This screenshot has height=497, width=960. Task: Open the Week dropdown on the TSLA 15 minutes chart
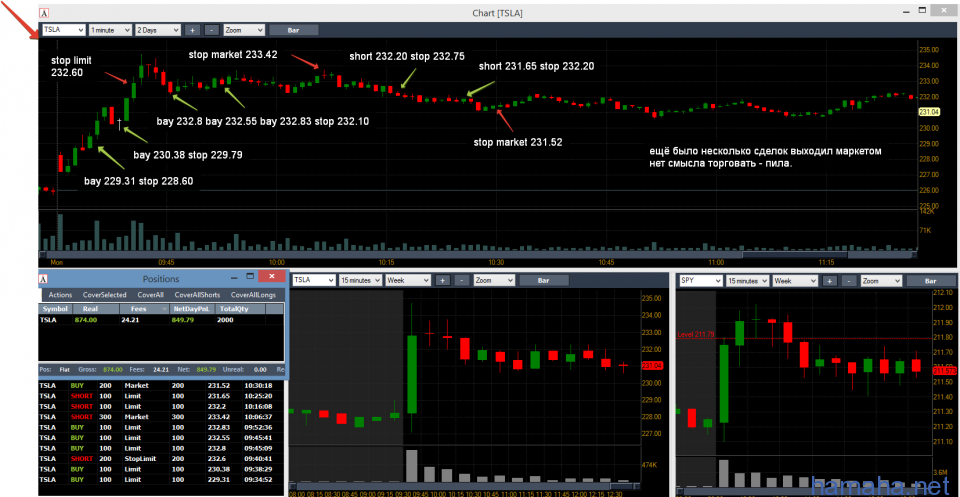pyautogui.click(x=408, y=280)
